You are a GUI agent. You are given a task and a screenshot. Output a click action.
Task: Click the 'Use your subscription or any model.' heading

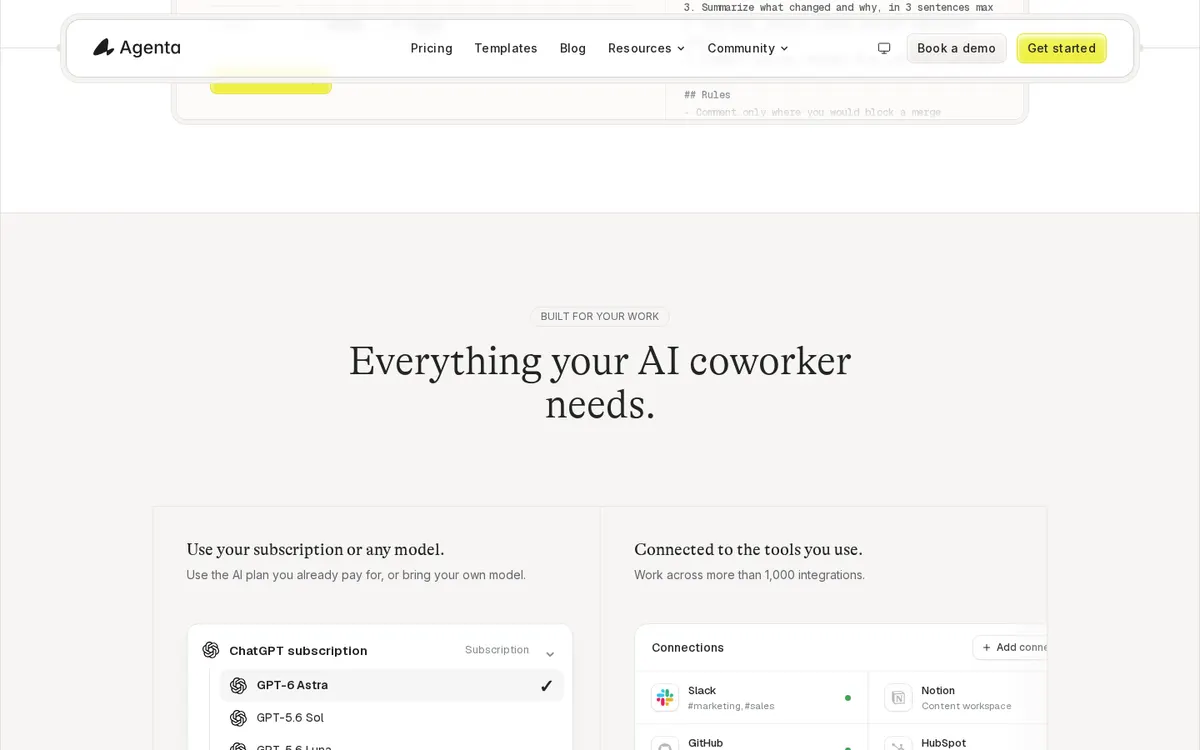click(x=315, y=549)
